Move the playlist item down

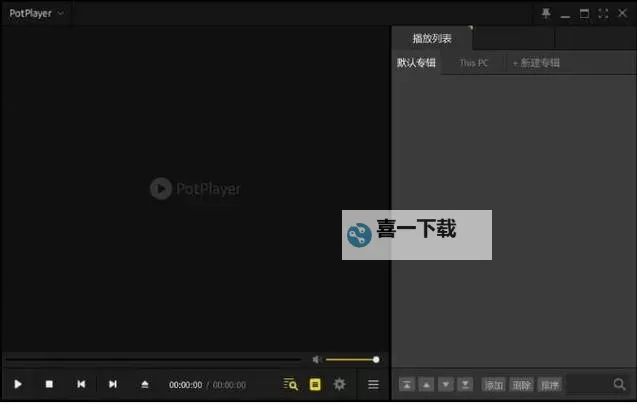pyautogui.click(x=446, y=384)
